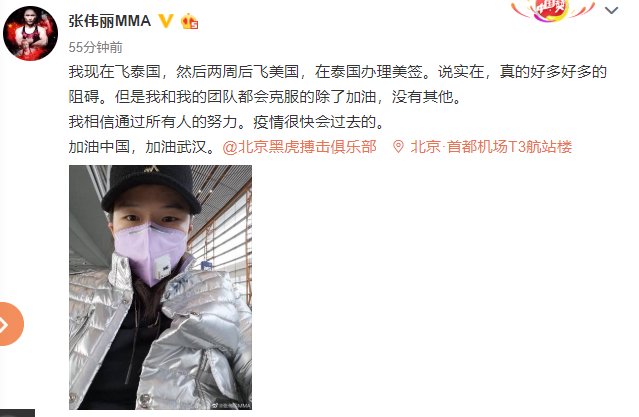The image size is (639, 417).
Task: Click the orange double-arrow circle button
Action: coord(9,324)
